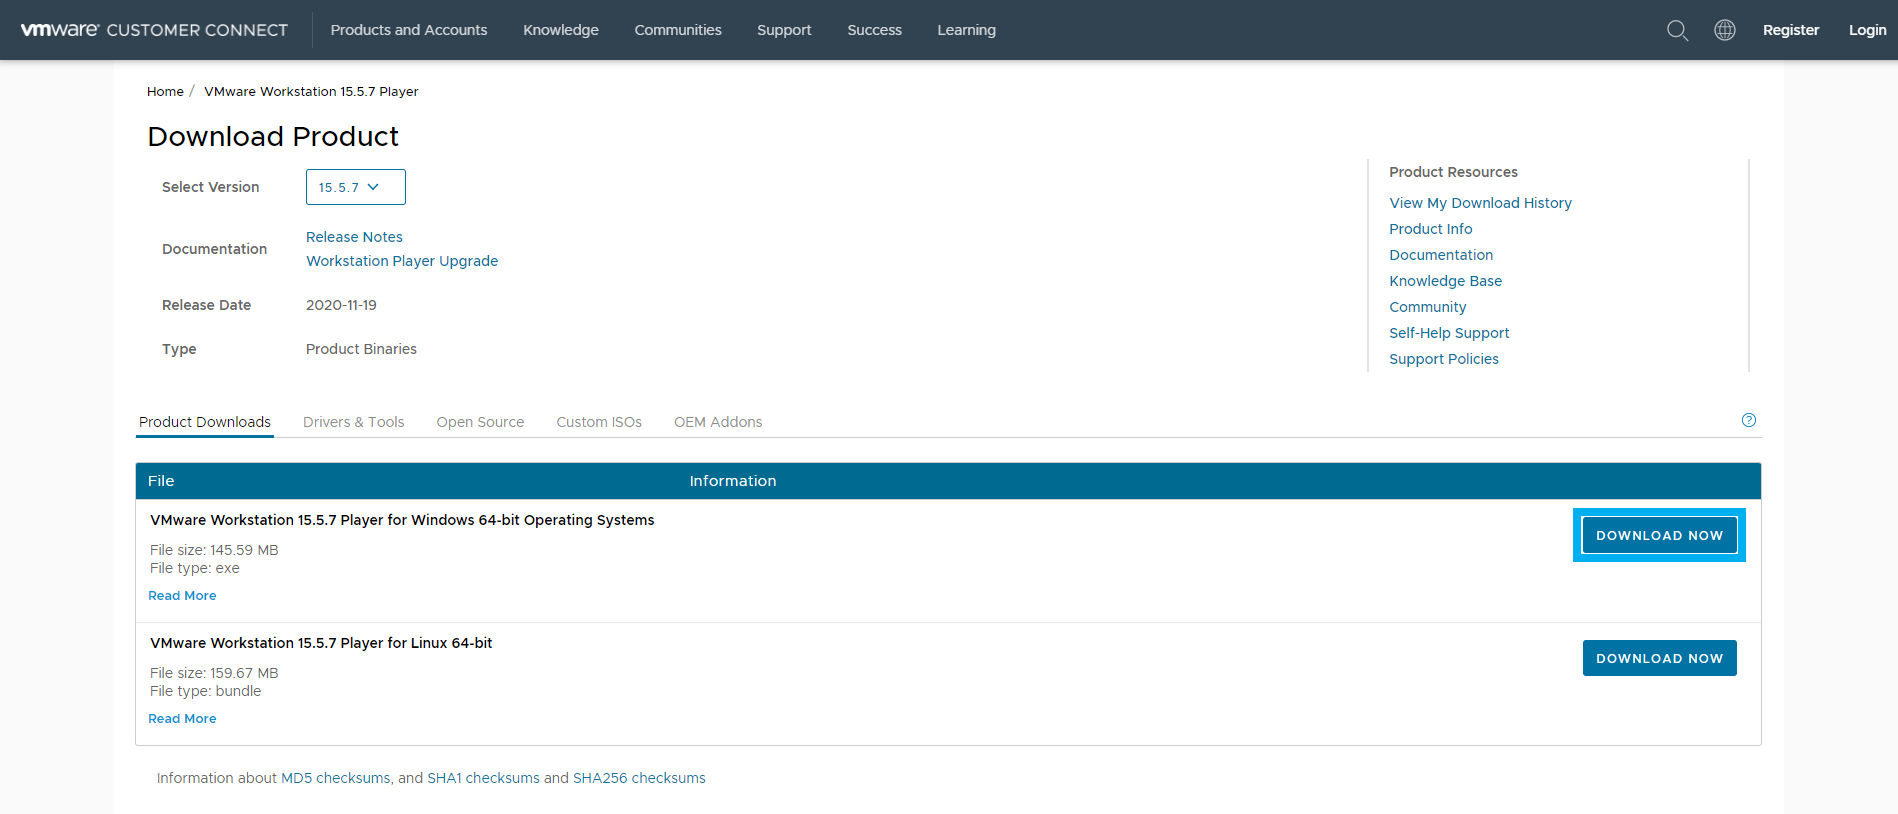The width and height of the screenshot is (1898, 814).
Task: Click the Product Resources heading
Action: (x=1453, y=172)
